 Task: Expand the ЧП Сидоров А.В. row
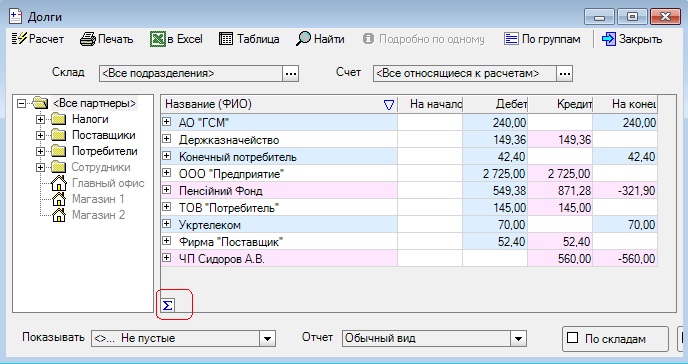click(167, 258)
